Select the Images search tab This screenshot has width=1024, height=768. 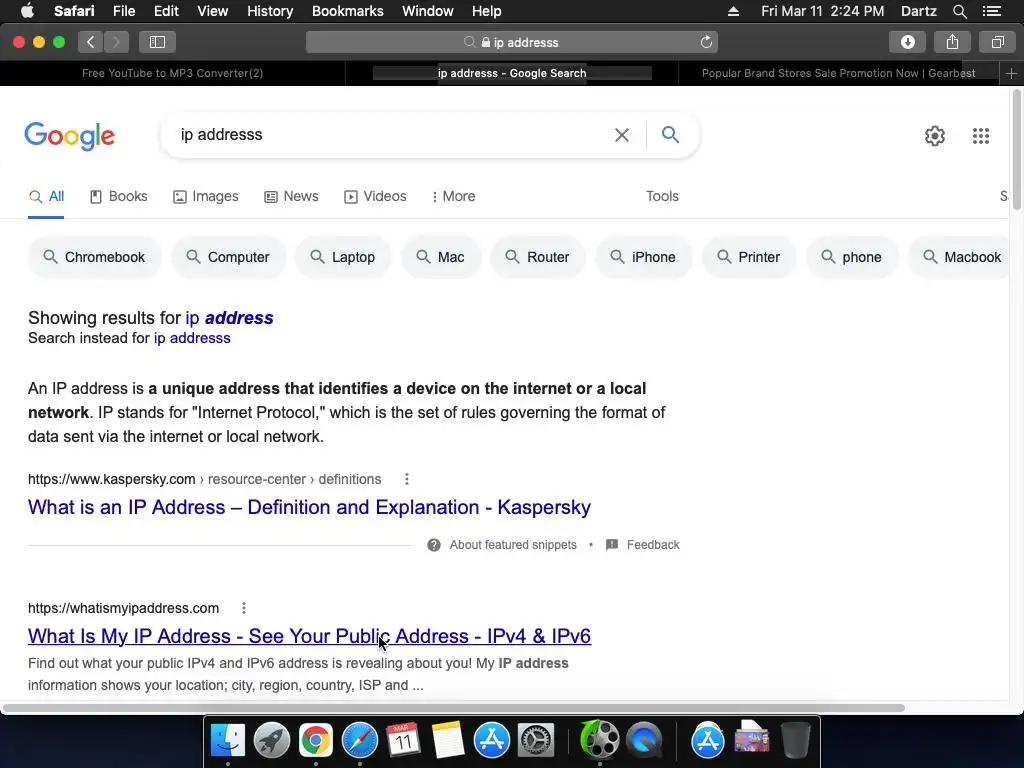[x=206, y=197]
